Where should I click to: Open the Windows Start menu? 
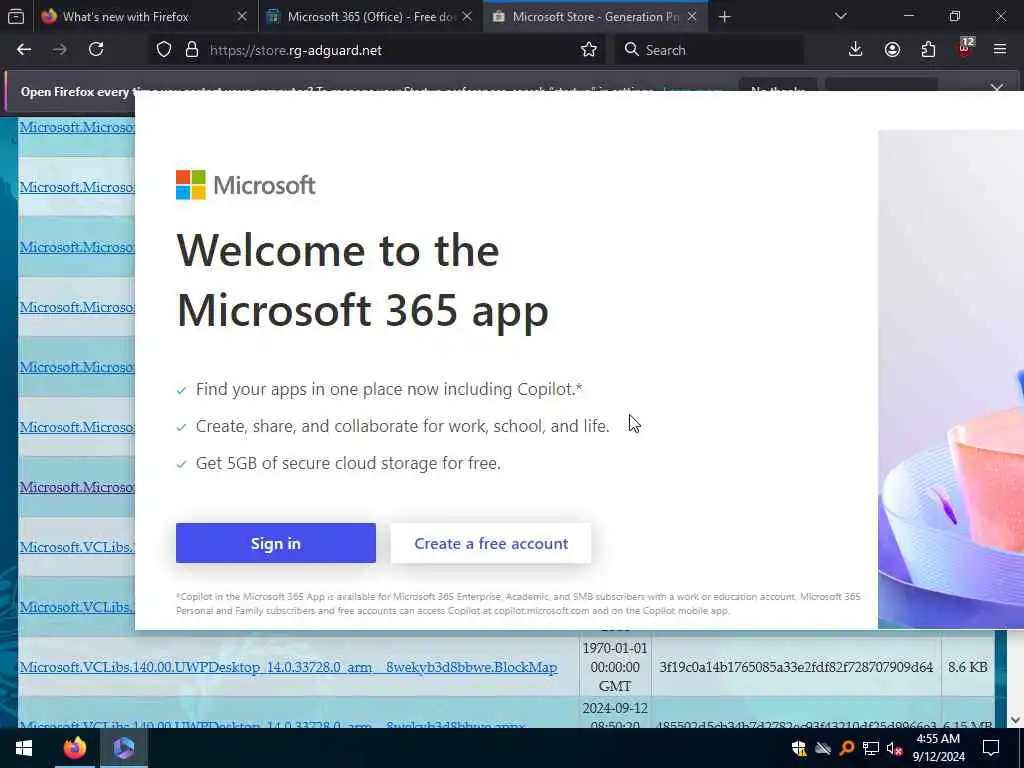coord(24,748)
